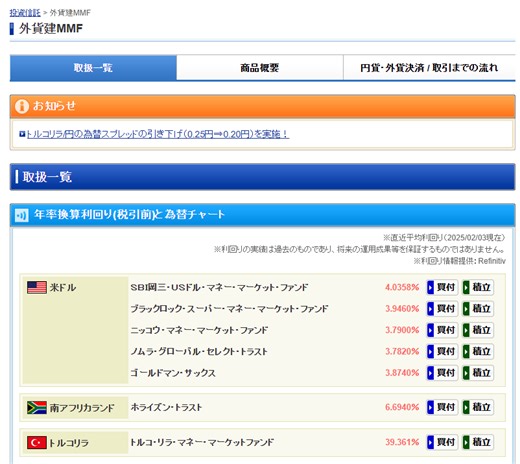Click the 3.7820% yield value
This screenshot has height=464, width=520.
402,351
